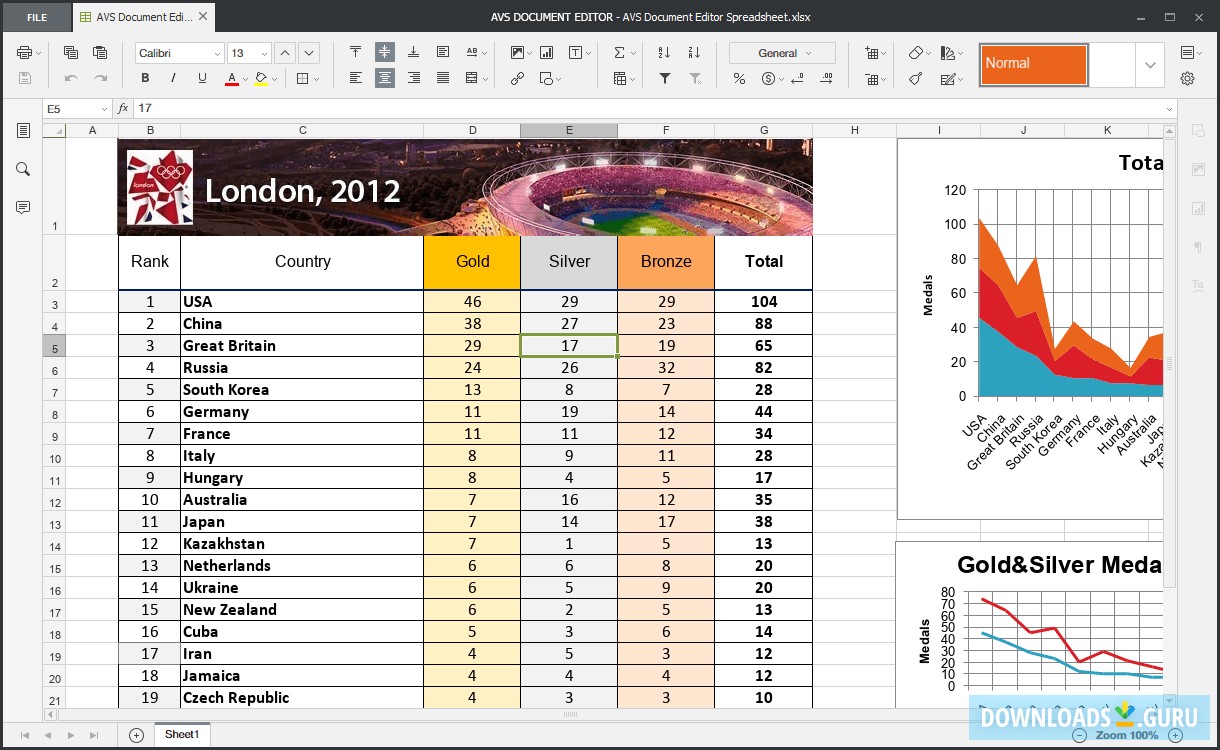Insert a hyperlink into the cell
The width and height of the screenshot is (1220, 750).
(x=518, y=78)
